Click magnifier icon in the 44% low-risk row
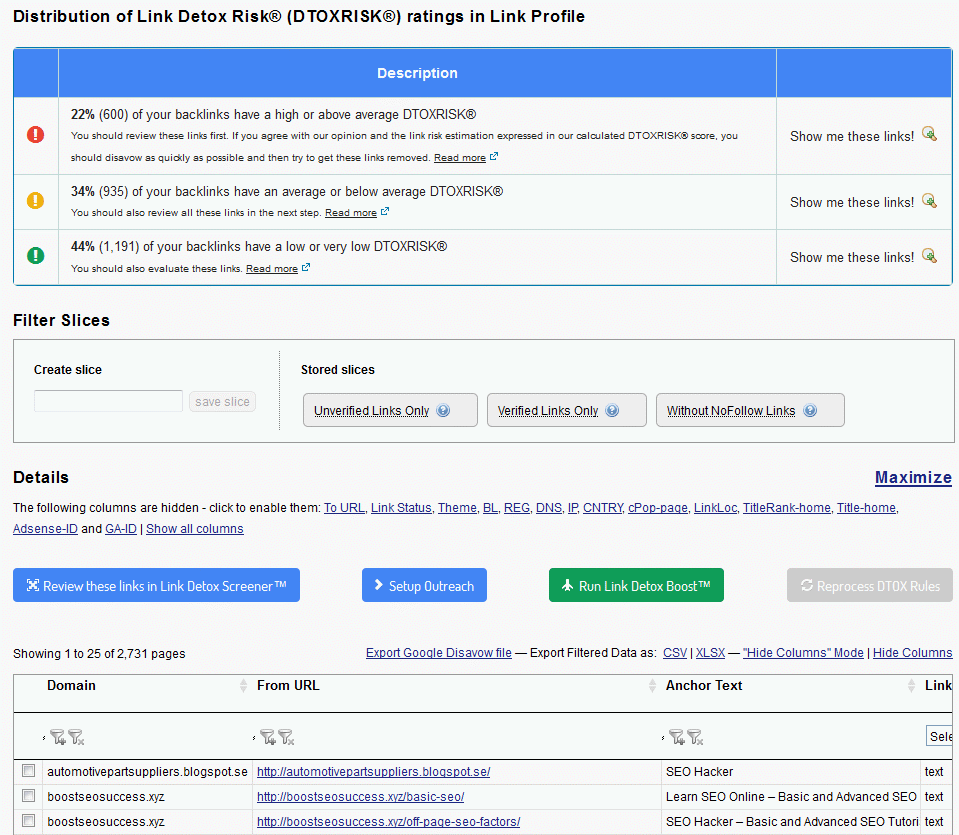The width and height of the screenshot is (959, 835). click(929, 256)
